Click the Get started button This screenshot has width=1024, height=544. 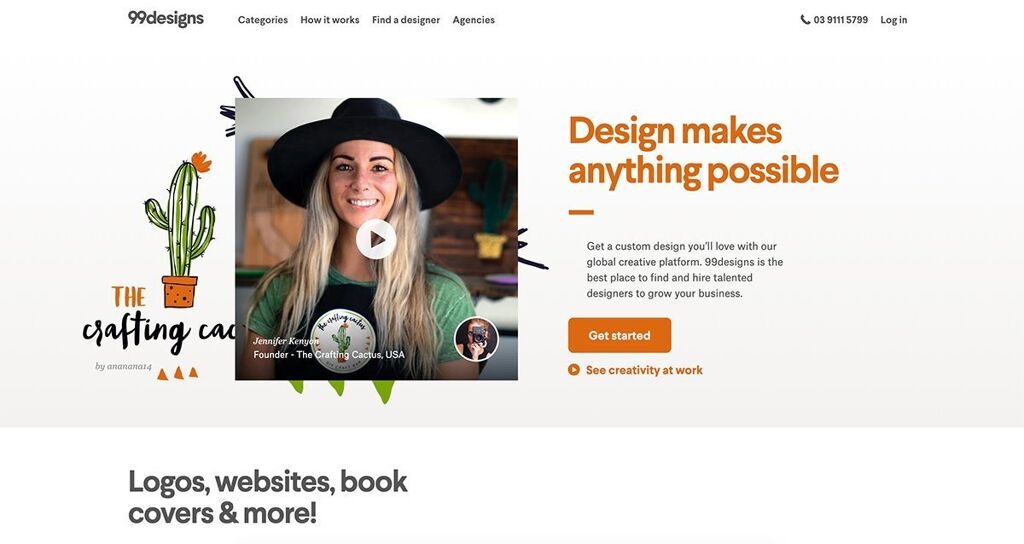[619, 335]
